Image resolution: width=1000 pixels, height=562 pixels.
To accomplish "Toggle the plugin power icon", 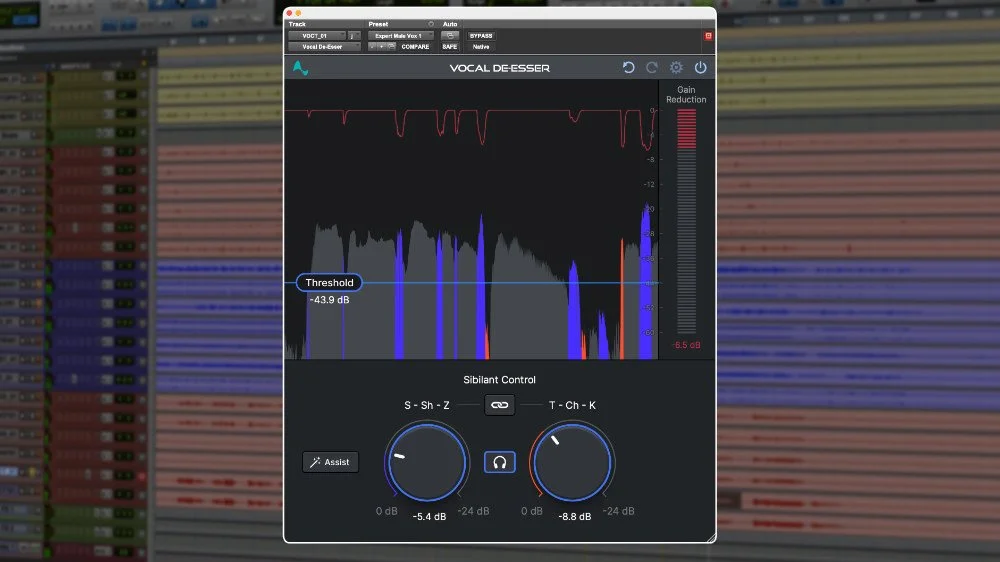I will point(700,68).
